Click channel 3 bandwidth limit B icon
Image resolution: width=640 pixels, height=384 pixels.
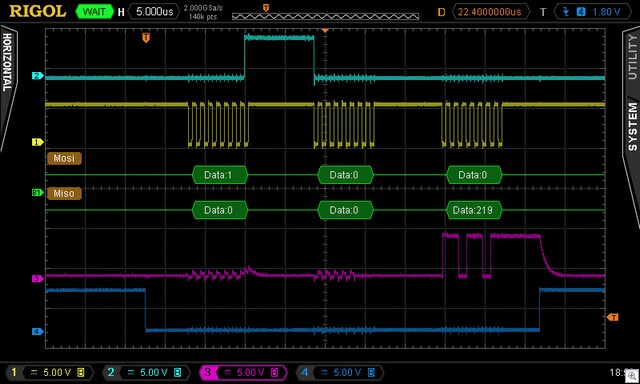pyautogui.click(x=274, y=373)
